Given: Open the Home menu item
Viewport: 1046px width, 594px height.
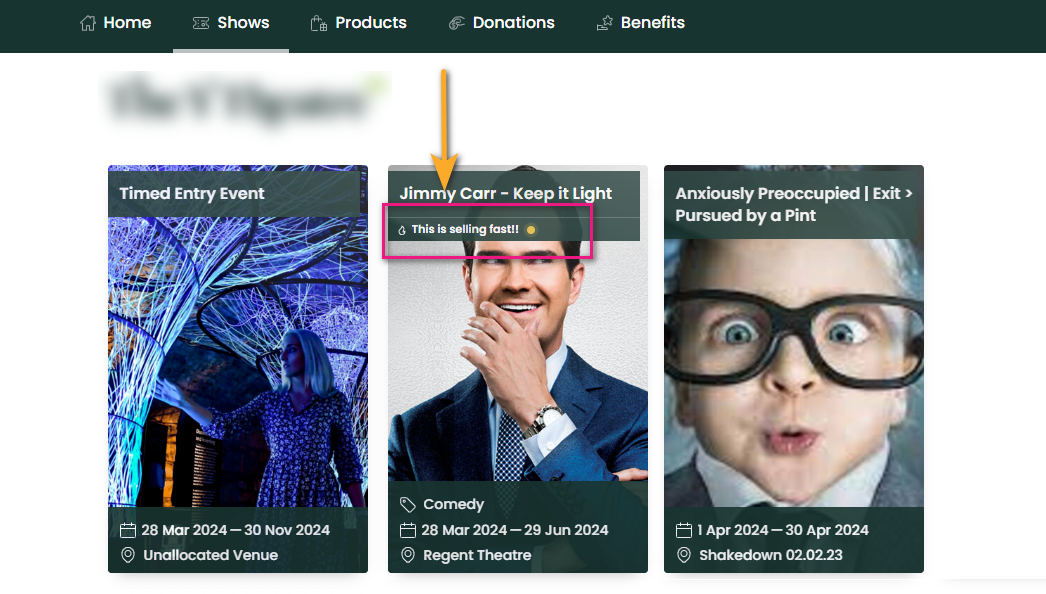Looking at the screenshot, I should tap(115, 23).
